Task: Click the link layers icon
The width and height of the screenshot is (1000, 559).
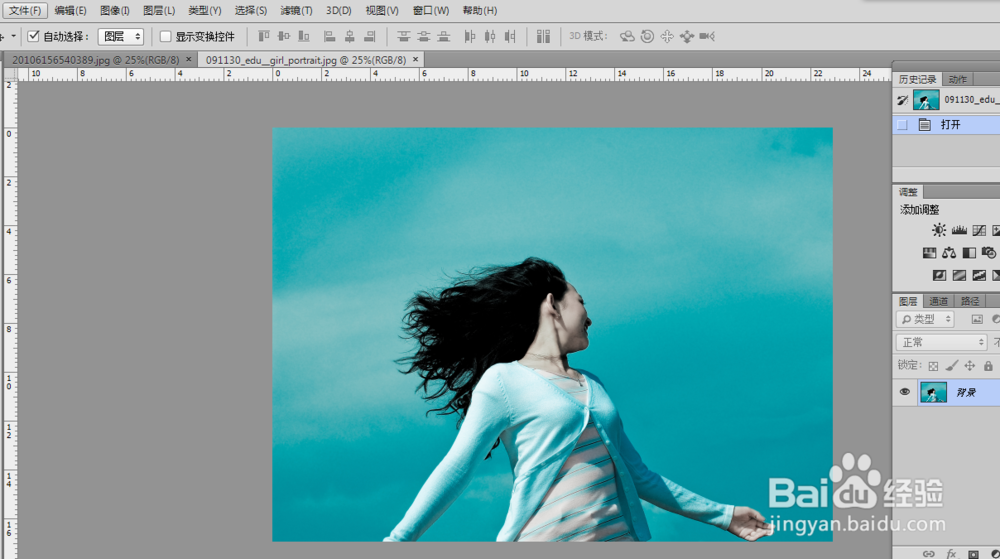Action: (x=929, y=554)
